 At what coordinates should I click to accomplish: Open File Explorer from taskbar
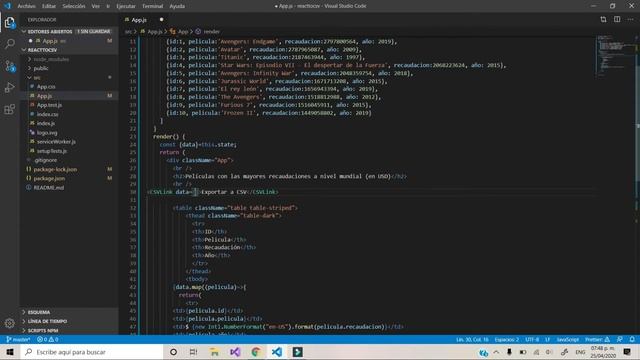(x=215, y=352)
